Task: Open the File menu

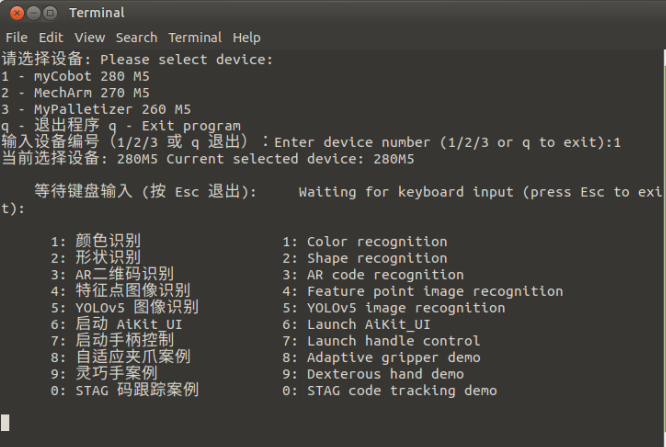Action: pos(16,37)
